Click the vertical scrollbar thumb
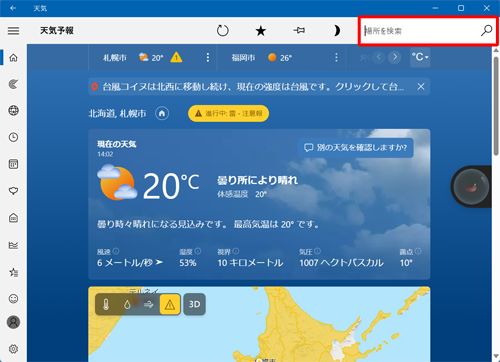 [x=496, y=106]
